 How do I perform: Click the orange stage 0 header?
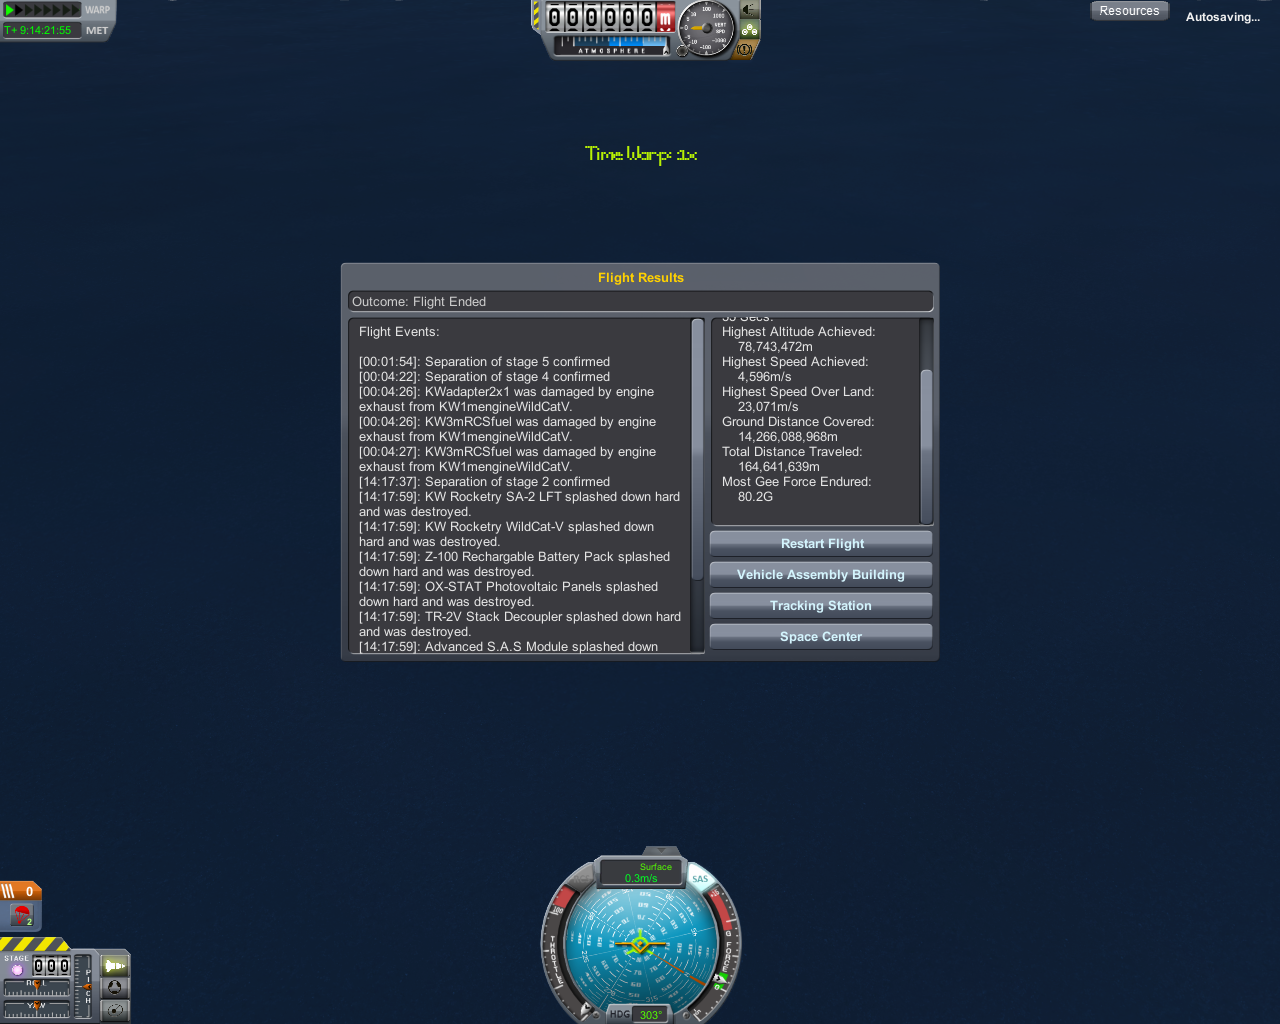coord(20,891)
